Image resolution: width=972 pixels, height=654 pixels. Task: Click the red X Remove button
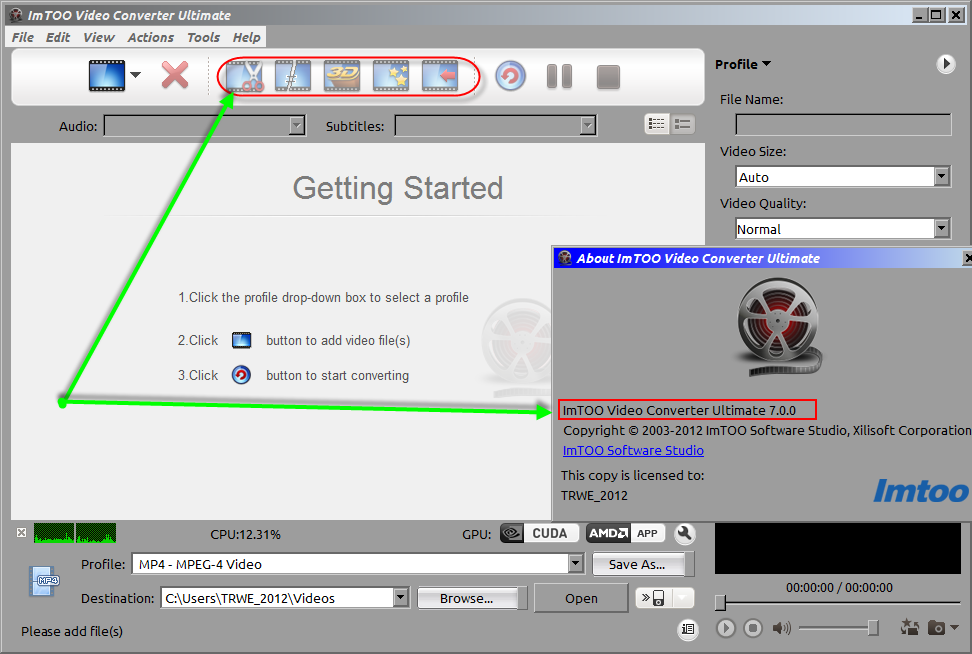click(175, 76)
